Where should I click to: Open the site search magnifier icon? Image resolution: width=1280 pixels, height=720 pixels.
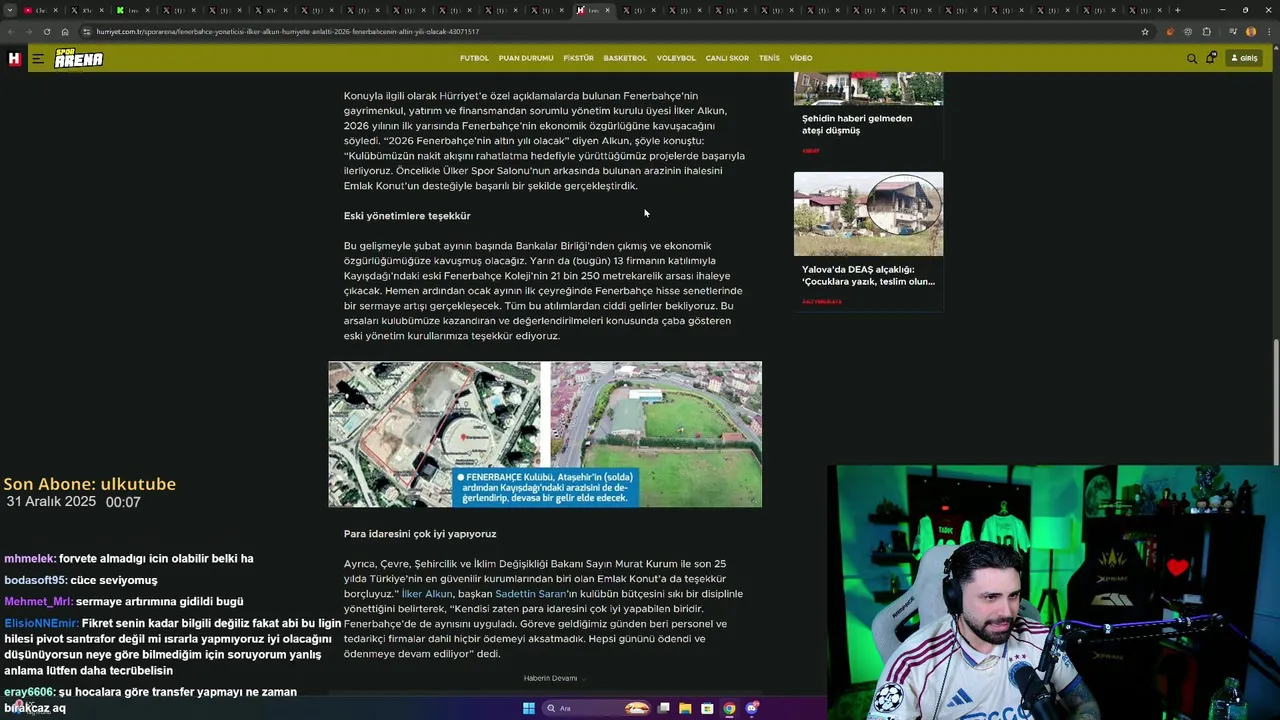coord(1192,58)
